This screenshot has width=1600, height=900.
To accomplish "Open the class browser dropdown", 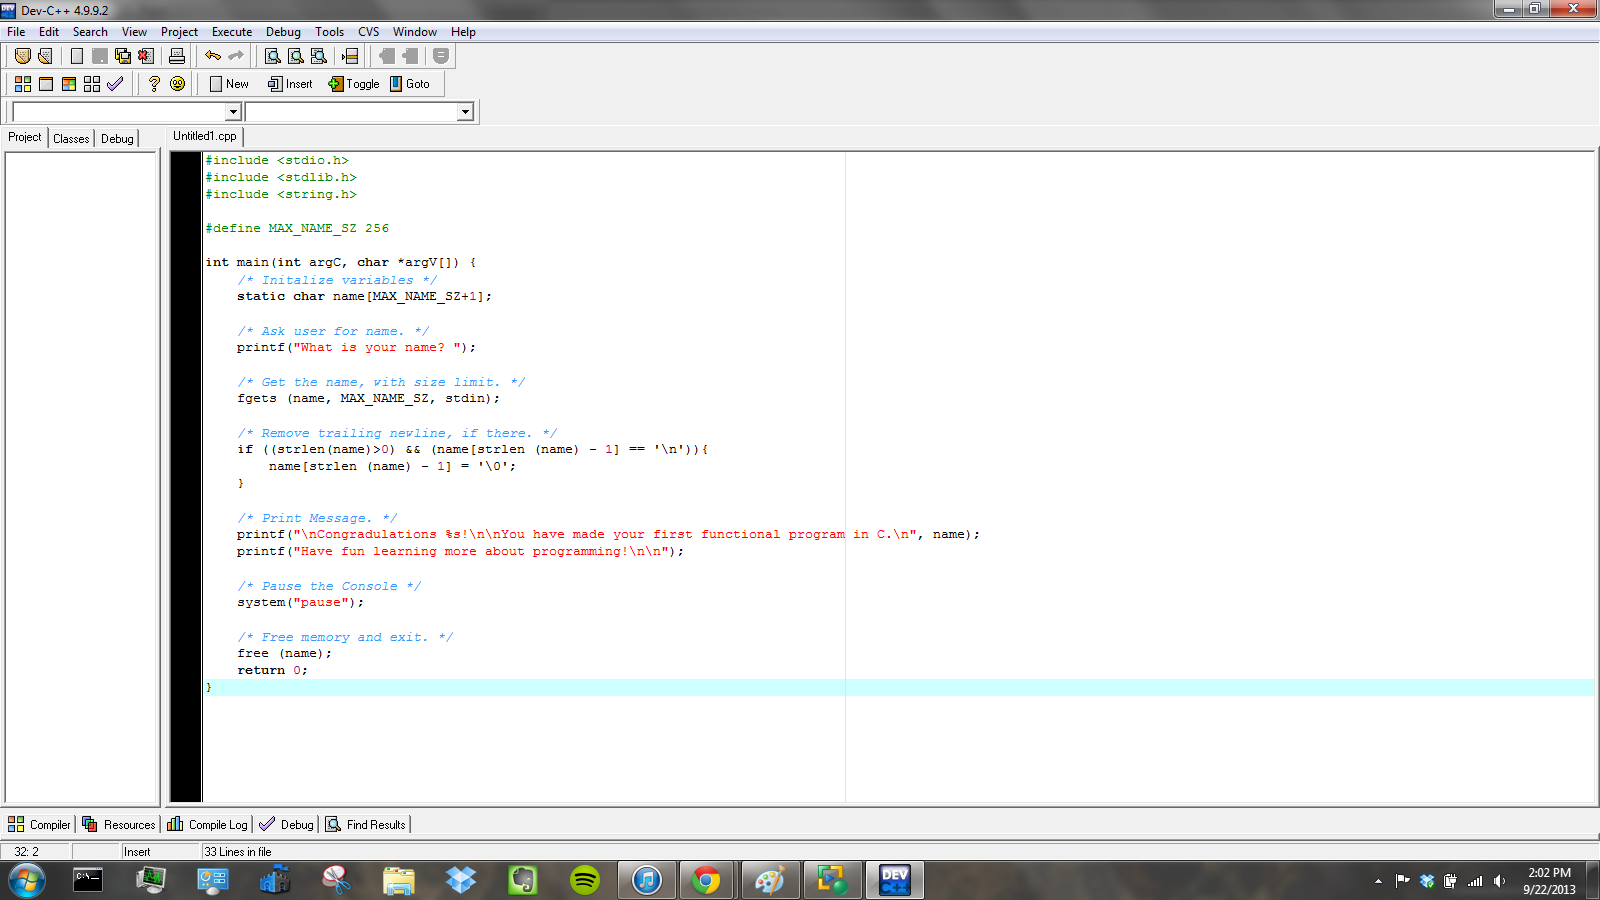I will [232, 111].
